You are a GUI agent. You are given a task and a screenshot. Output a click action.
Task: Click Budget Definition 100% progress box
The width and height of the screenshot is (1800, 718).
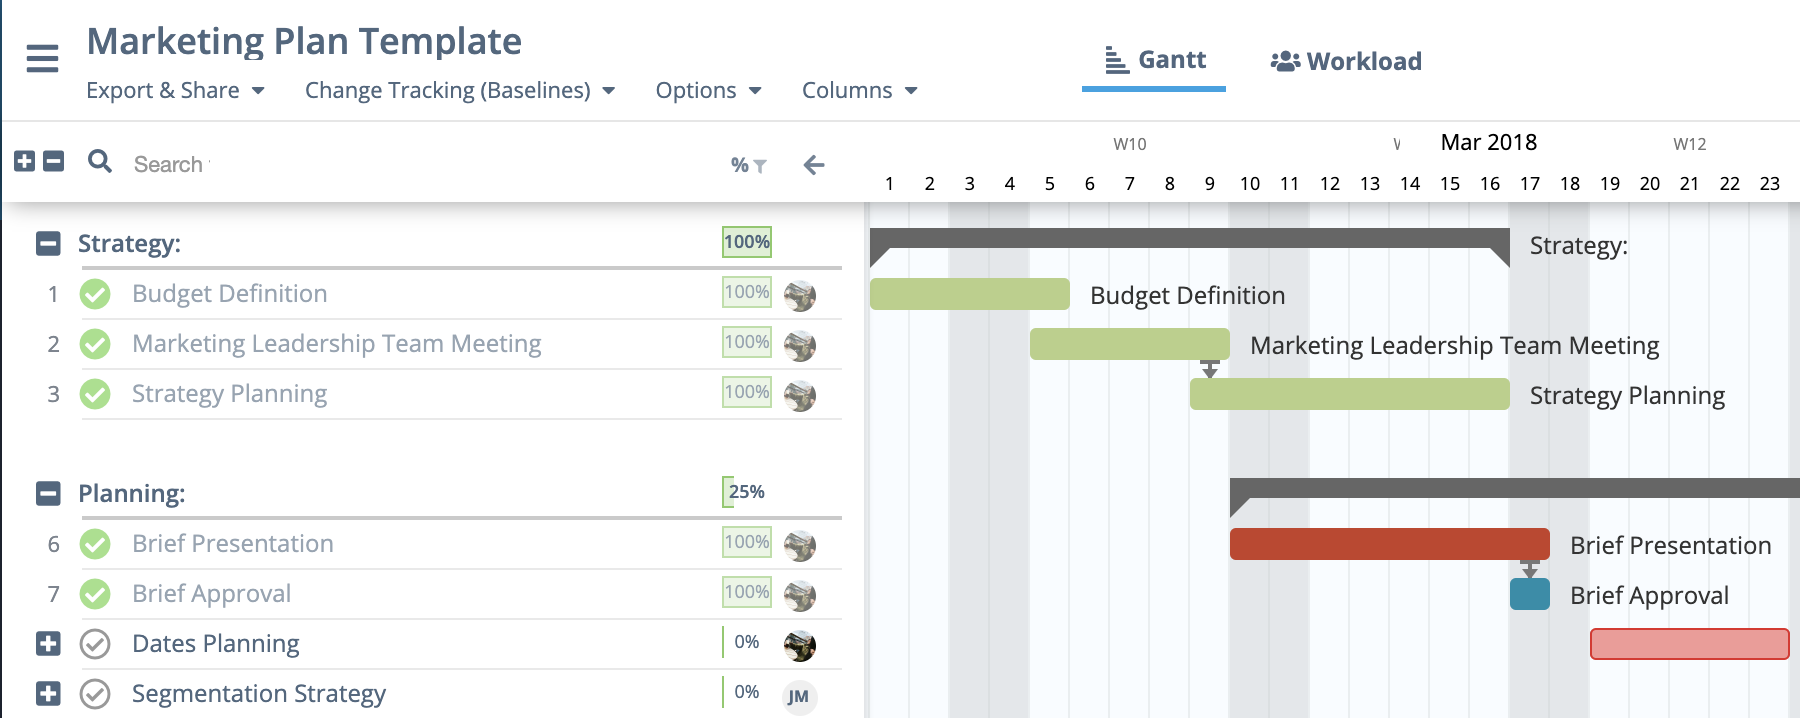747,292
